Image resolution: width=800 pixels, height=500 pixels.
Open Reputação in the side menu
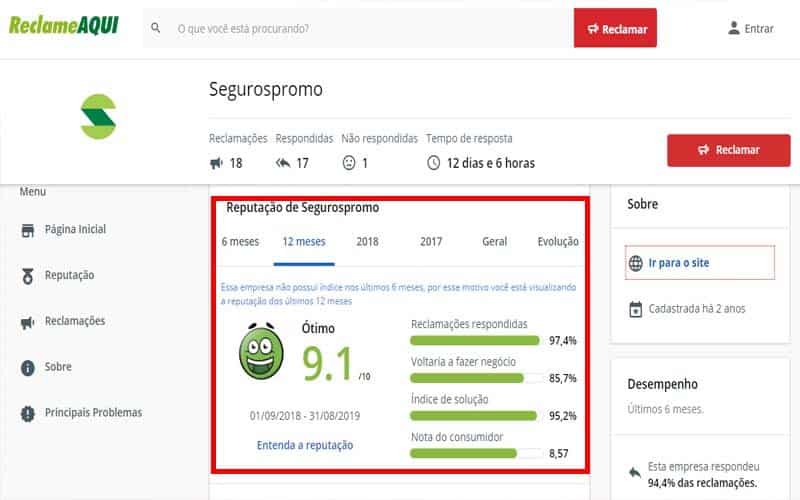point(69,275)
